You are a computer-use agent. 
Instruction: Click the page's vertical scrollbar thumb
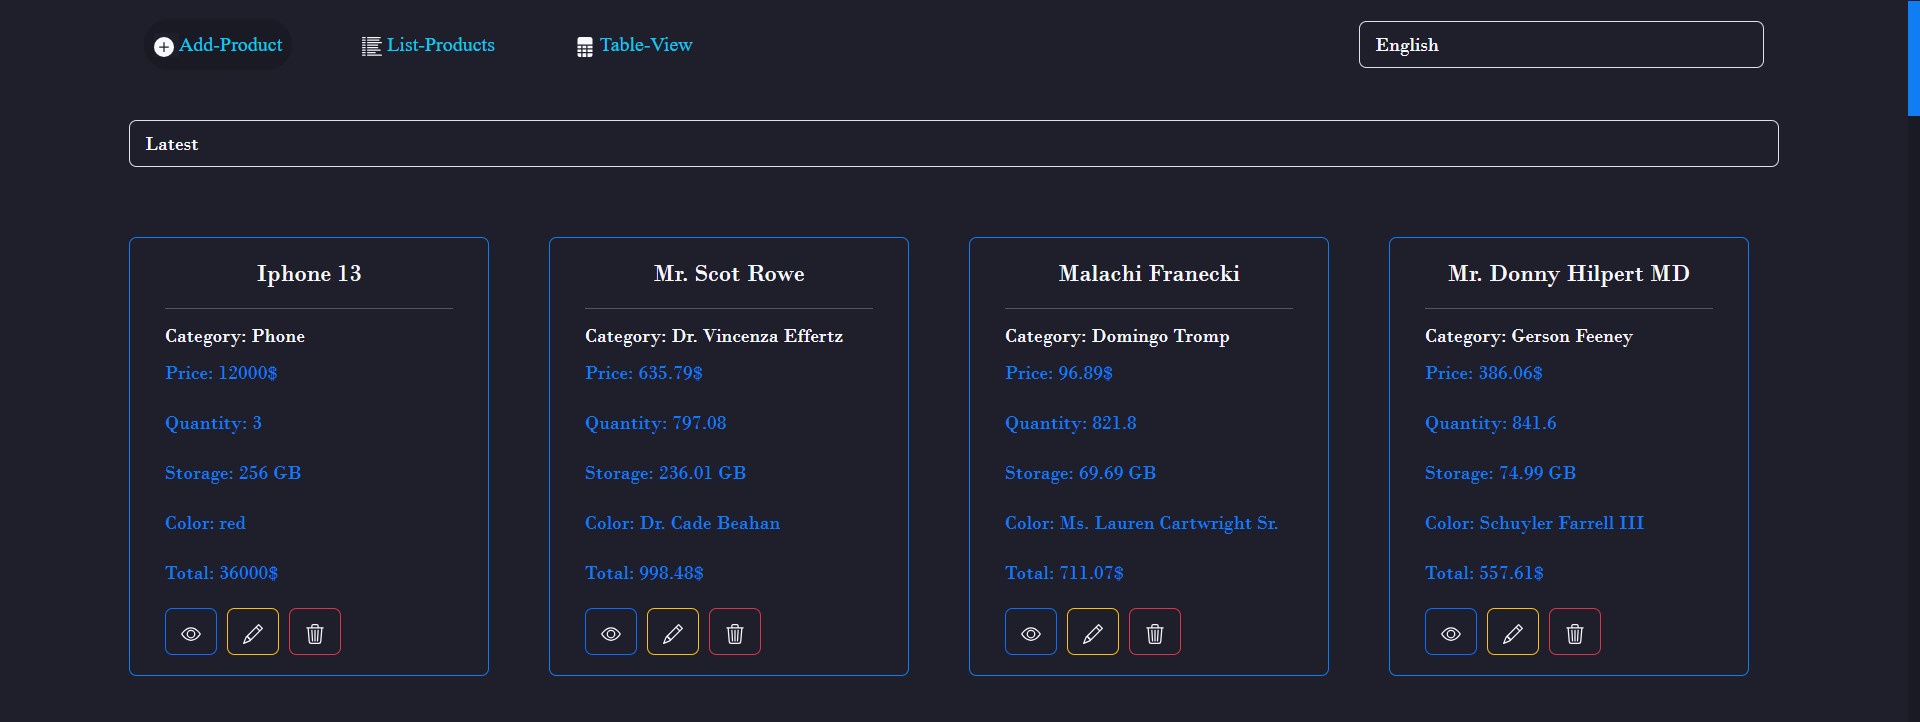pyautogui.click(x=1913, y=58)
